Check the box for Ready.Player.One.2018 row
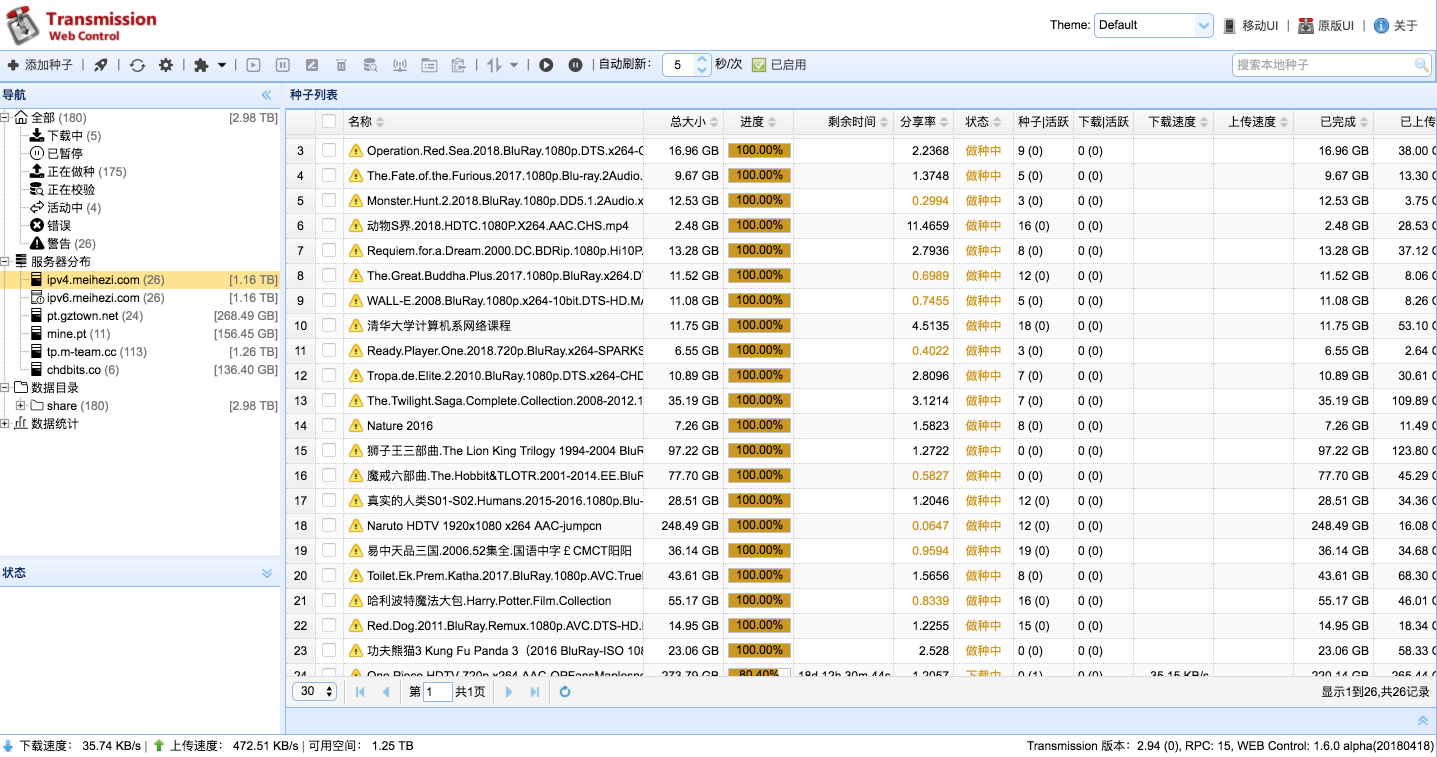The height and width of the screenshot is (757, 1437). point(329,350)
